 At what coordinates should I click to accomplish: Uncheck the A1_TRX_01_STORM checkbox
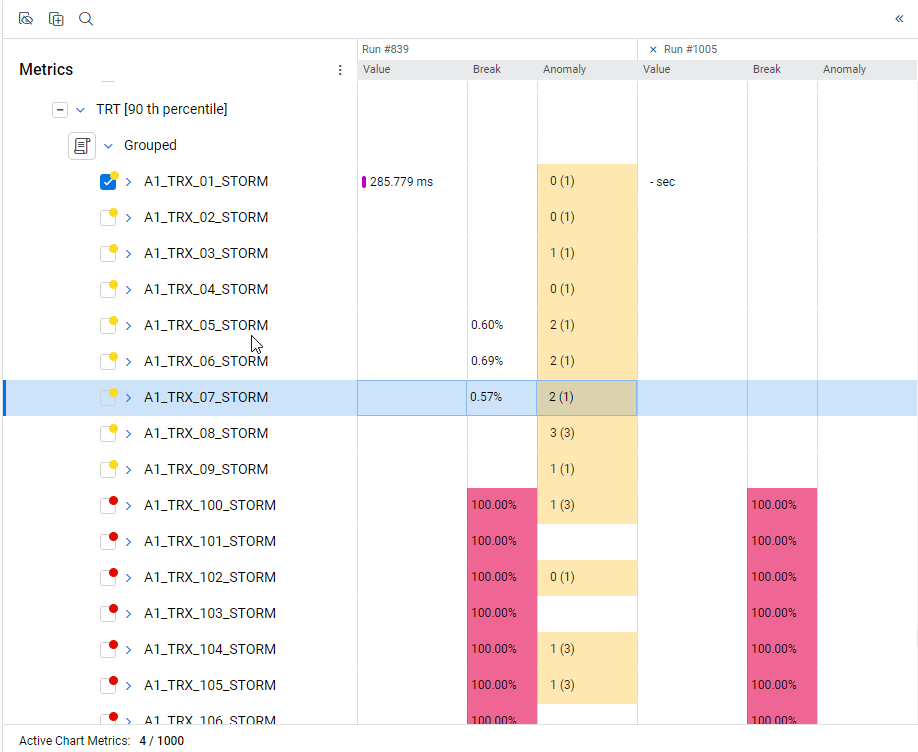pos(108,182)
